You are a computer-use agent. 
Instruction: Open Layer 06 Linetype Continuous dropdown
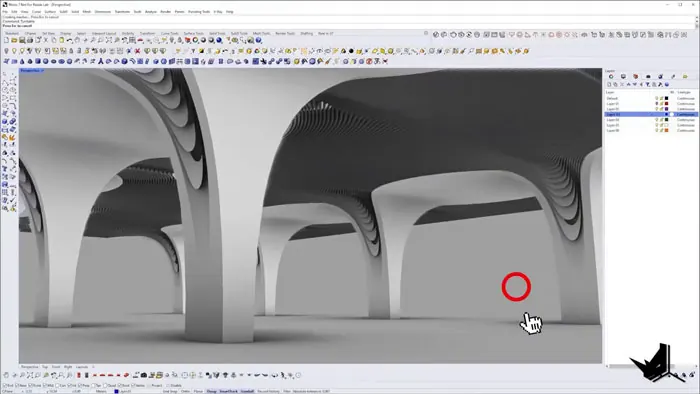[686, 130]
